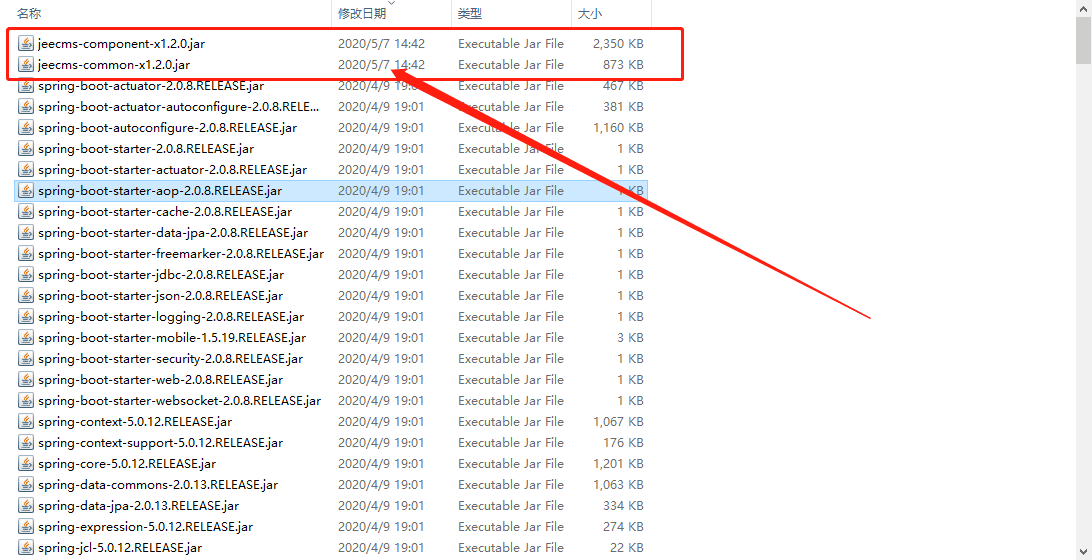
Task: Click jar icon of spring-boot-starter-mobile file
Action: (x=26, y=338)
